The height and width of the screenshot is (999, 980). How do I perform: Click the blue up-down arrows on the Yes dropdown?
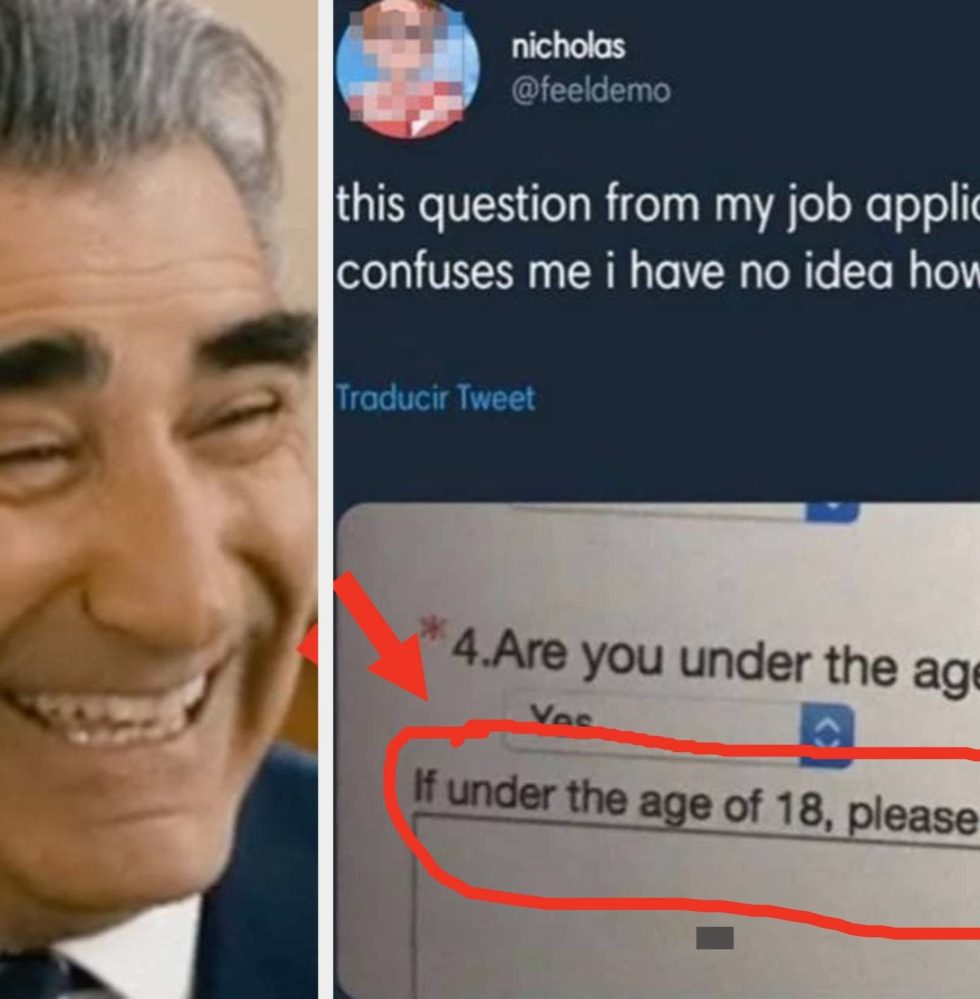pyautogui.click(x=827, y=734)
